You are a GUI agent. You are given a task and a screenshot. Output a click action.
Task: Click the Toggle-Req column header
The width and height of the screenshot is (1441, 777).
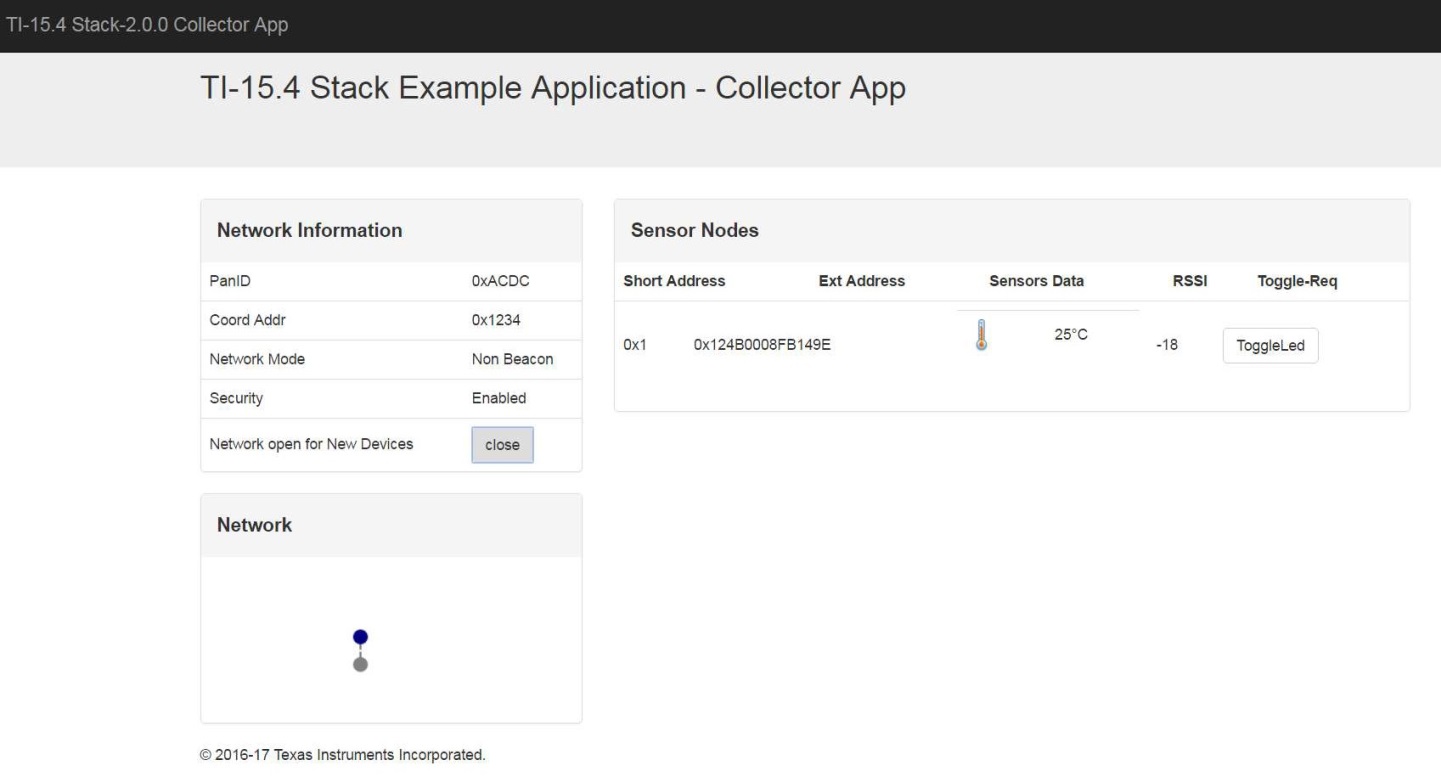point(1296,282)
